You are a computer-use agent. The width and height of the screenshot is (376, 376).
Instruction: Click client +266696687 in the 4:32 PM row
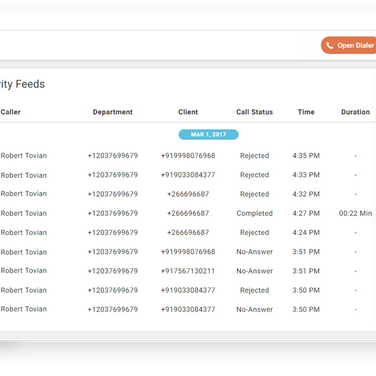[188, 194]
